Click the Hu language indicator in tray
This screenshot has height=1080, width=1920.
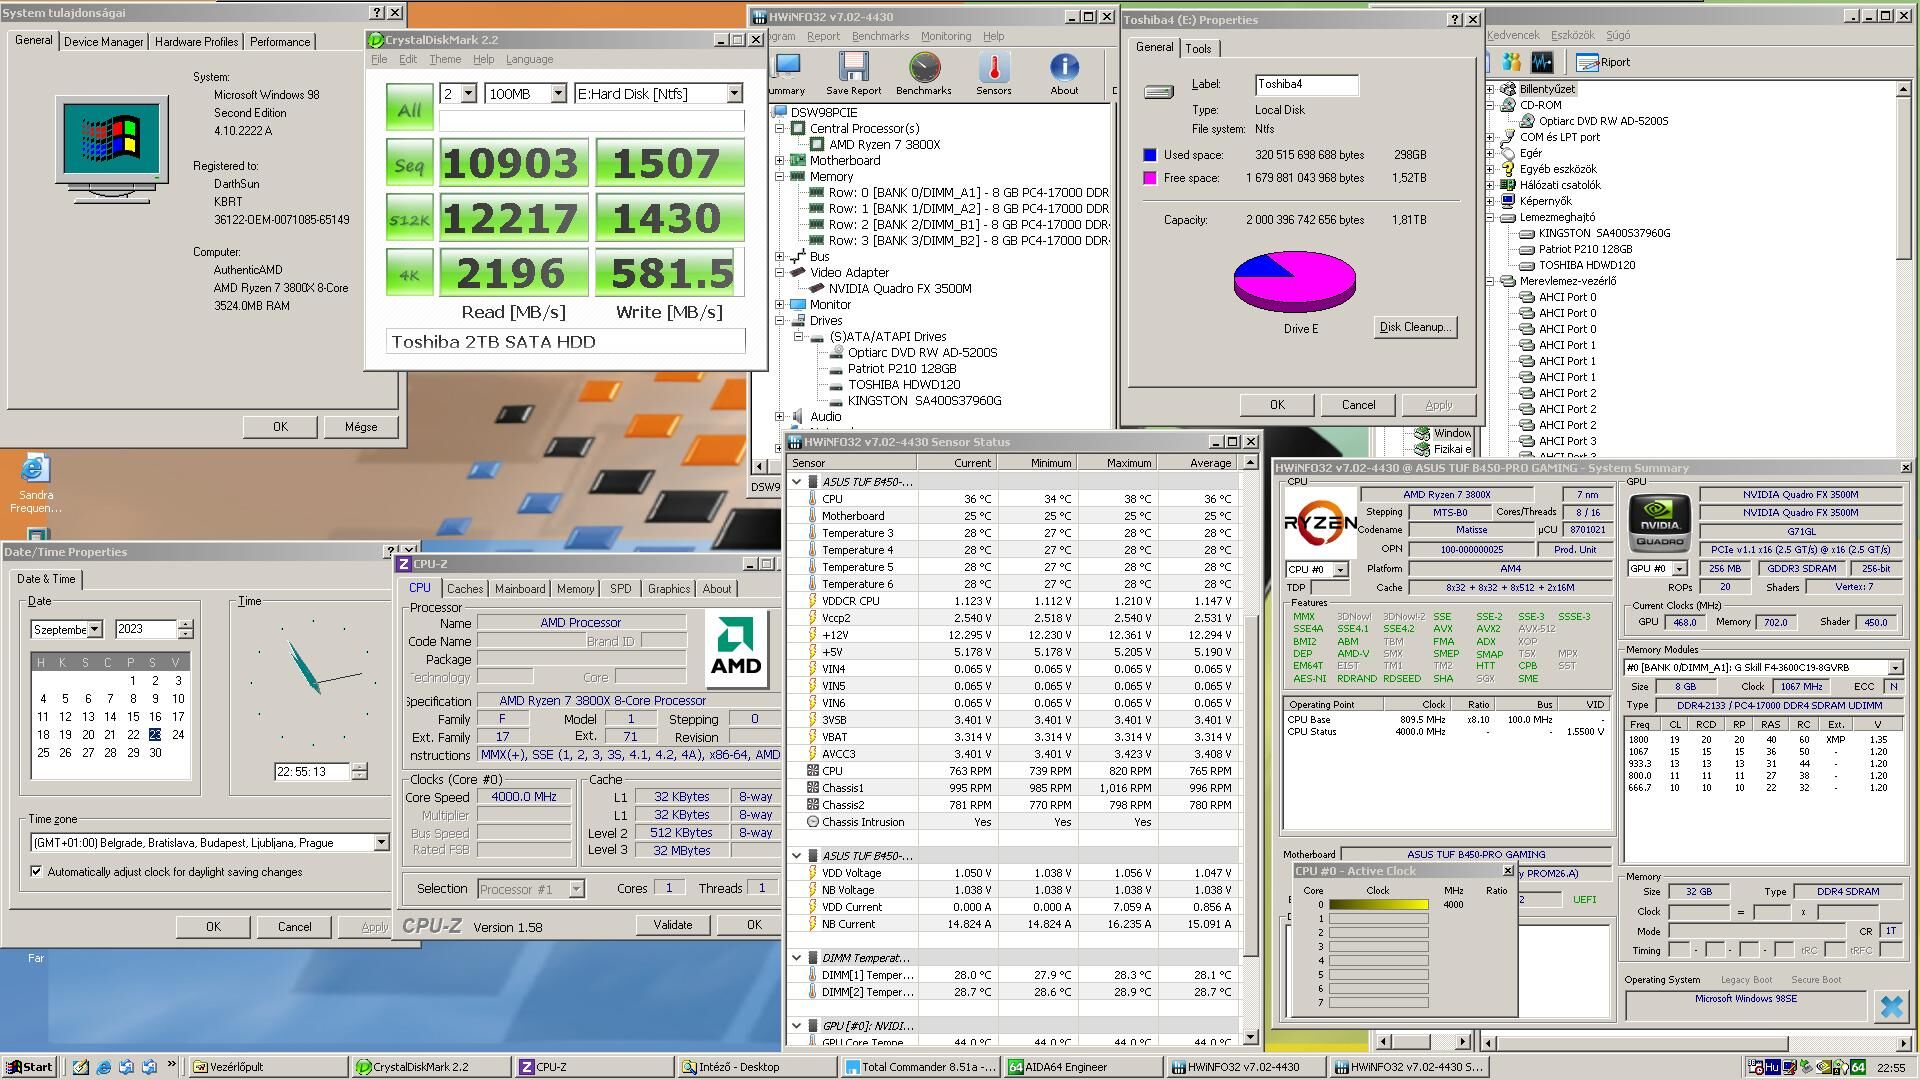(x=1772, y=1067)
